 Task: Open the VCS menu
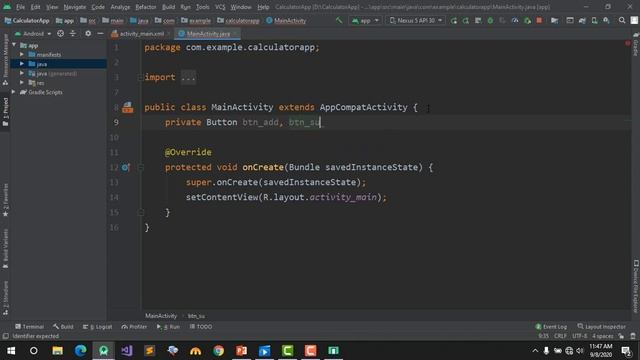220,7
